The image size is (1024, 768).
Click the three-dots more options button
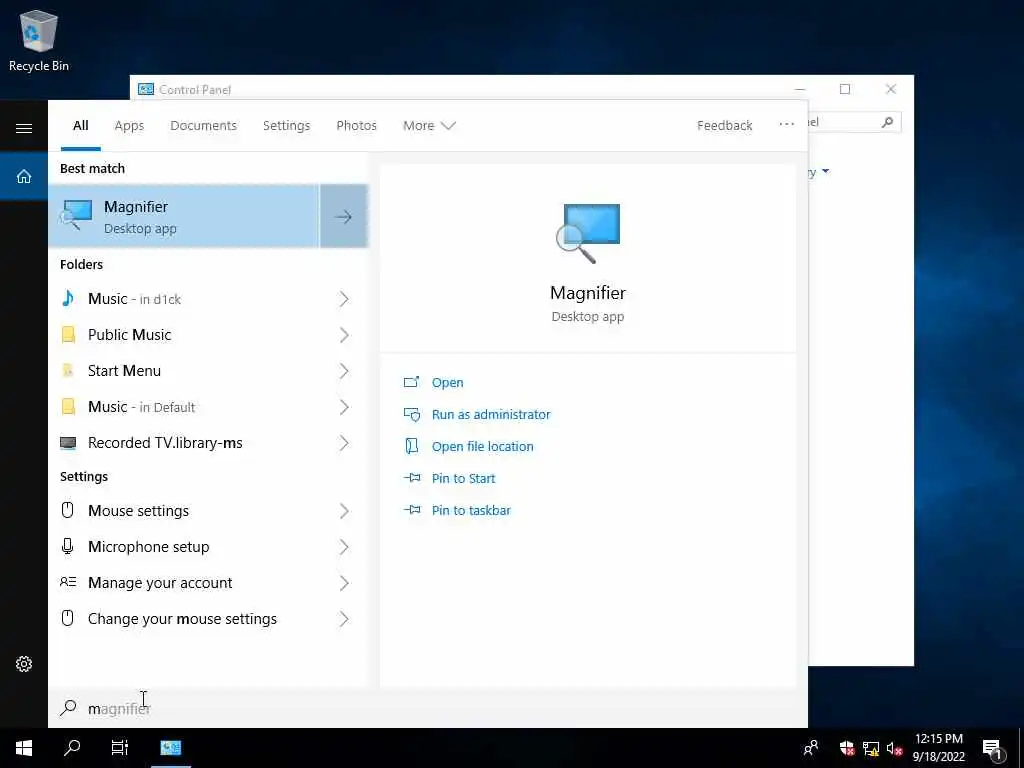pyautogui.click(x=786, y=124)
